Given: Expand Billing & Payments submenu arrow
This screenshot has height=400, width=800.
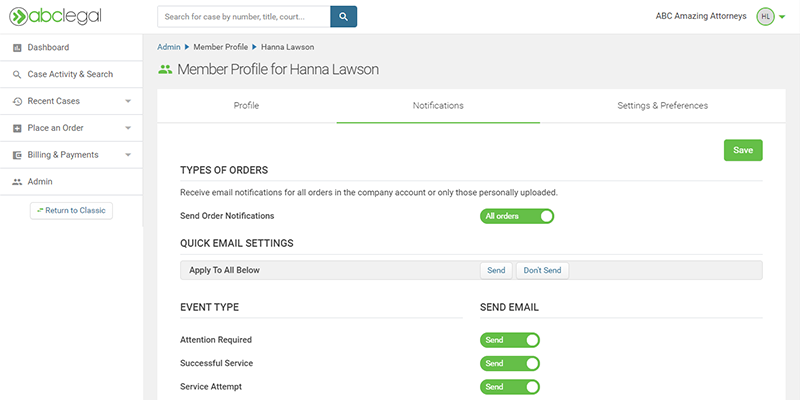Looking at the screenshot, I should 128,155.
